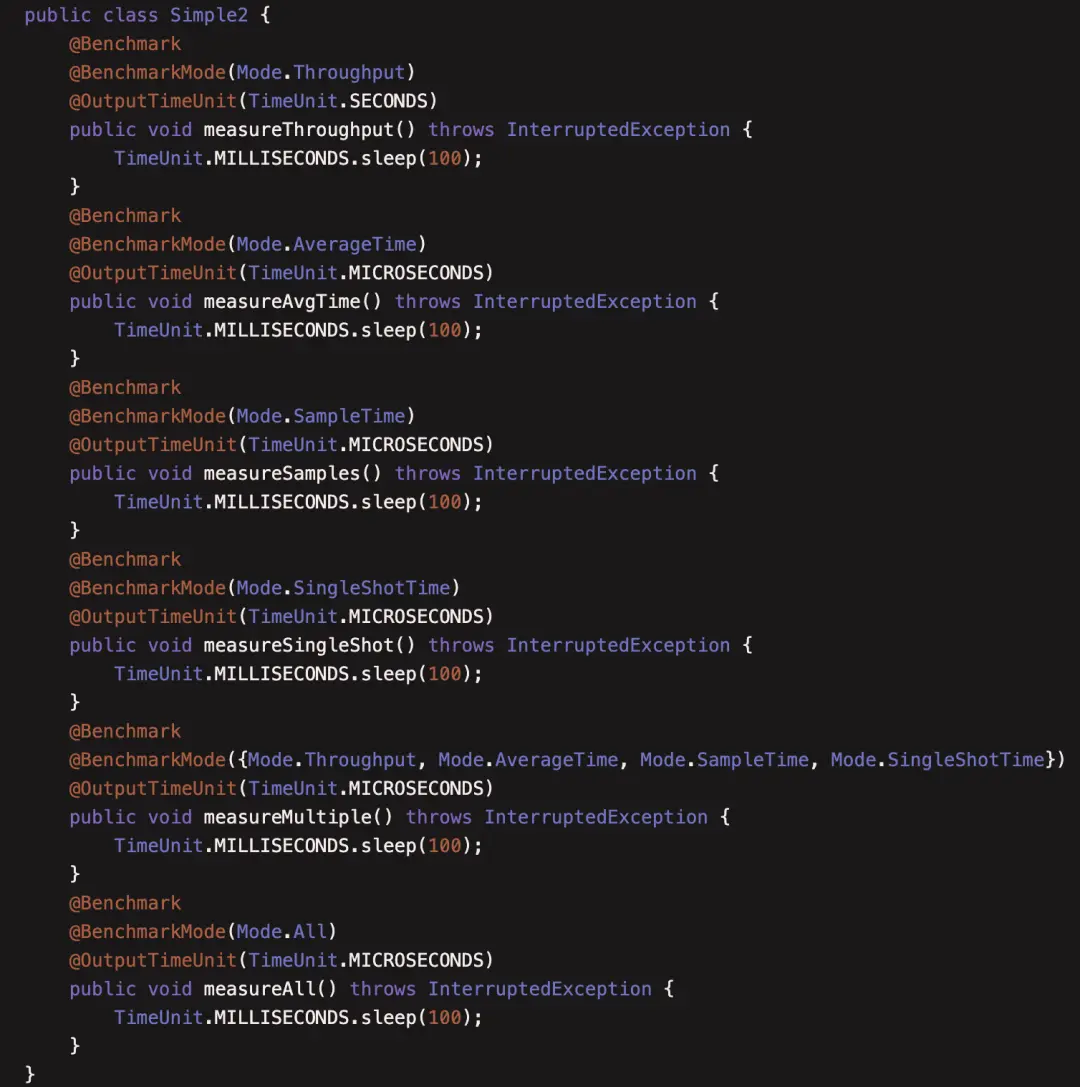Click the 100 argument in measureSamples sleep
Screen dimensions: 1080x1087
coord(444,502)
